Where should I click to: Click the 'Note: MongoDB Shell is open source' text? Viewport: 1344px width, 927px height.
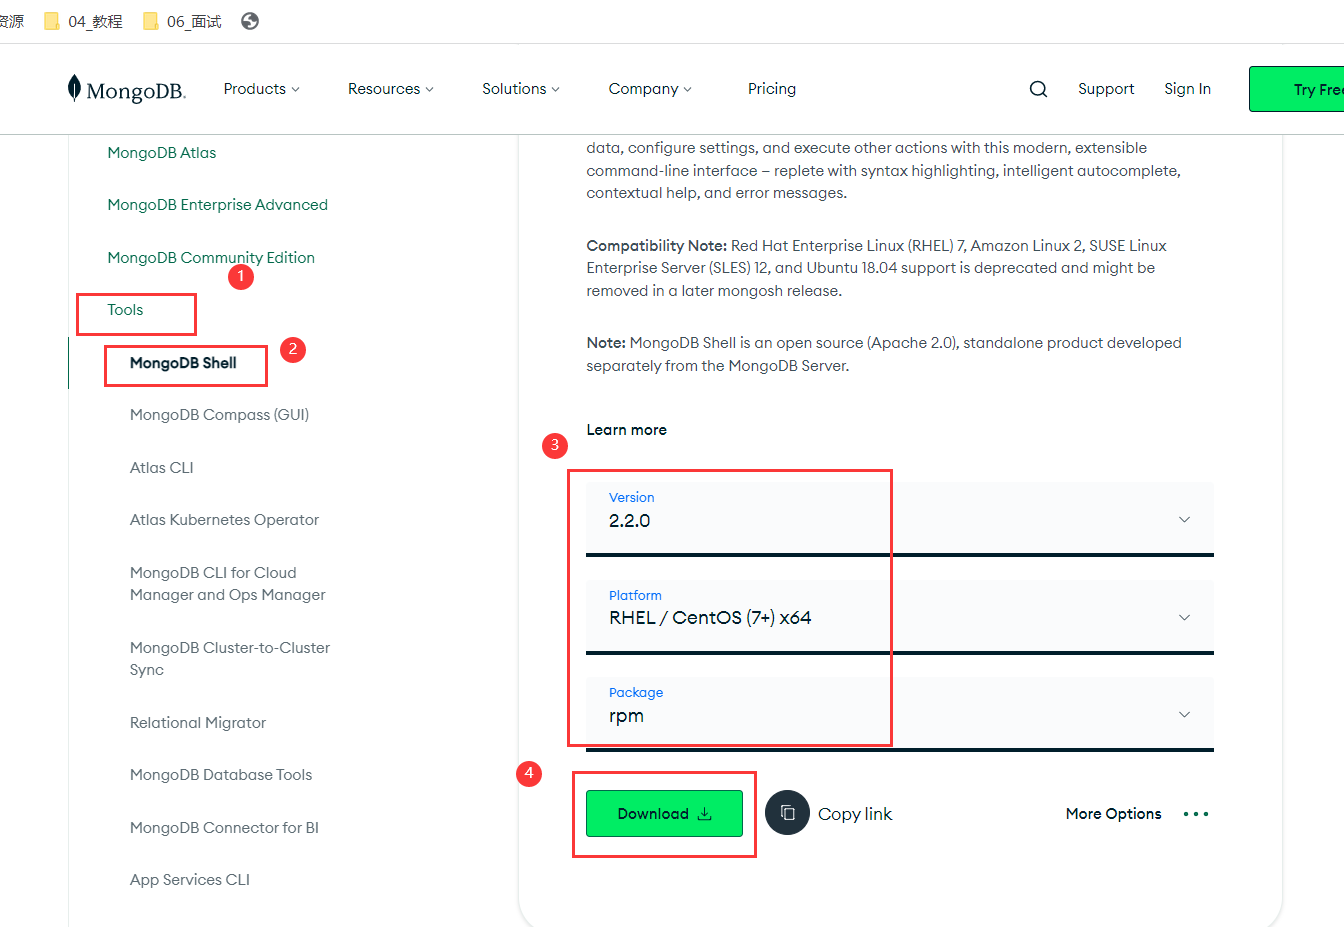[x=884, y=354]
